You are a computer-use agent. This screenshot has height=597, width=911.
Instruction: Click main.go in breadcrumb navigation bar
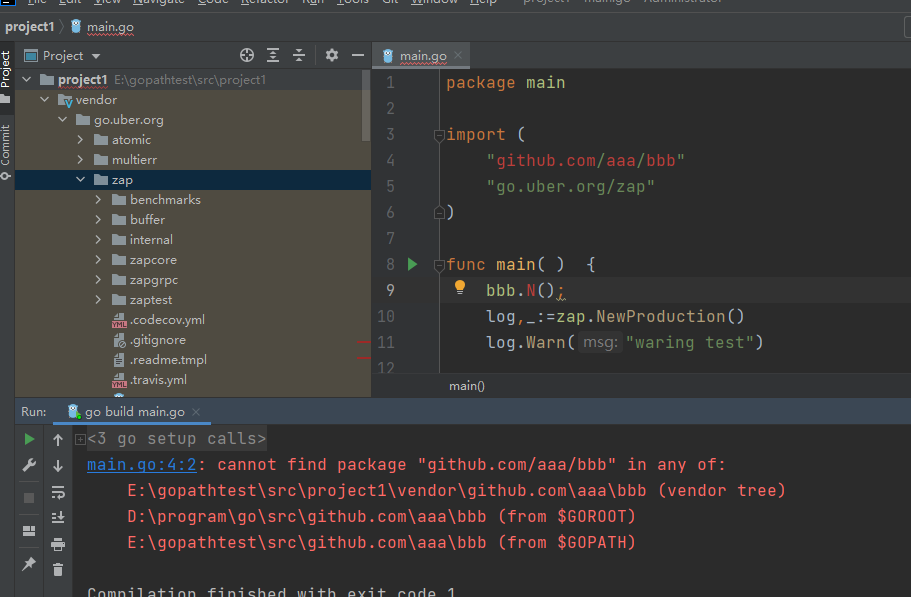[x=103, y=27]
